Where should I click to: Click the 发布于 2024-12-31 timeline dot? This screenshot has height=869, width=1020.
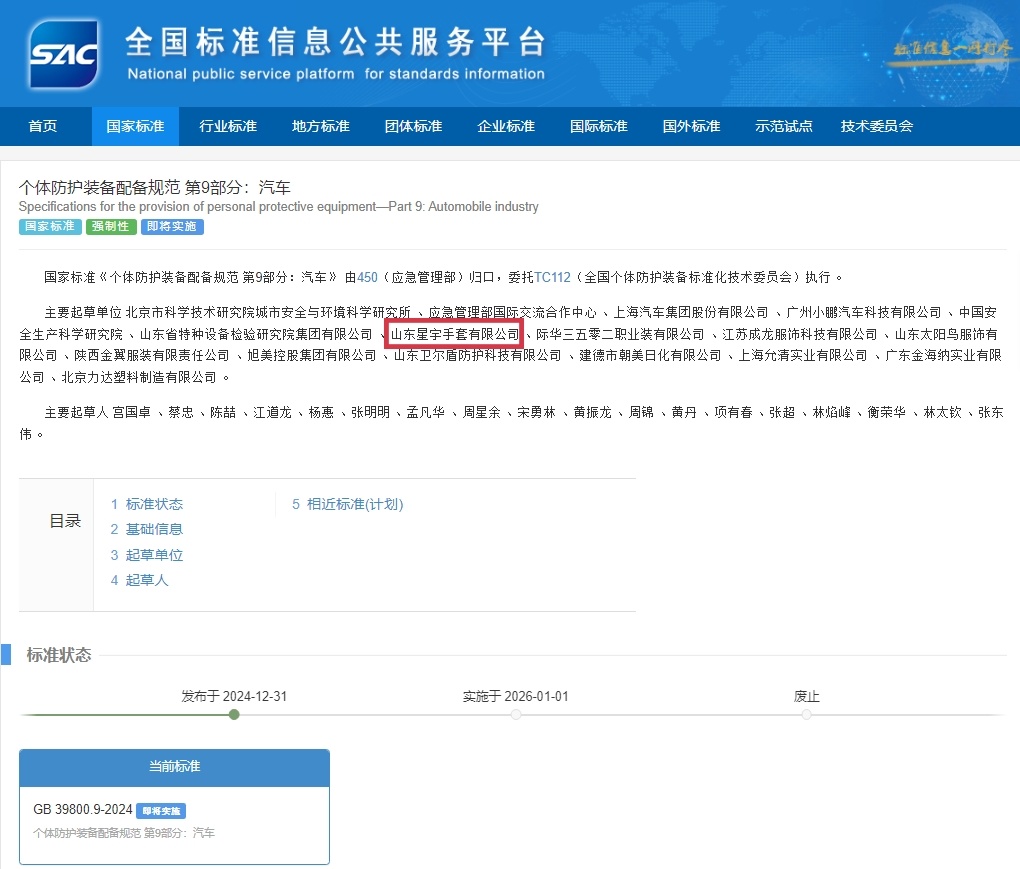234,715
